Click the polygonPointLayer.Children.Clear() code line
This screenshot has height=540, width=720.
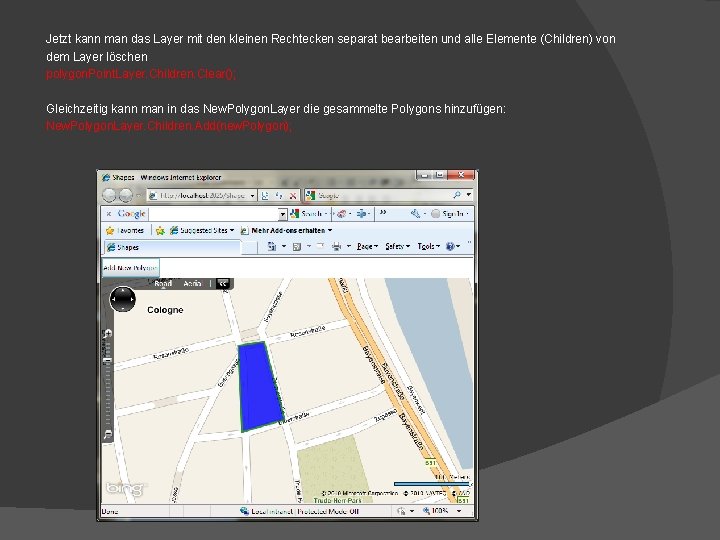tap(141, 73)
